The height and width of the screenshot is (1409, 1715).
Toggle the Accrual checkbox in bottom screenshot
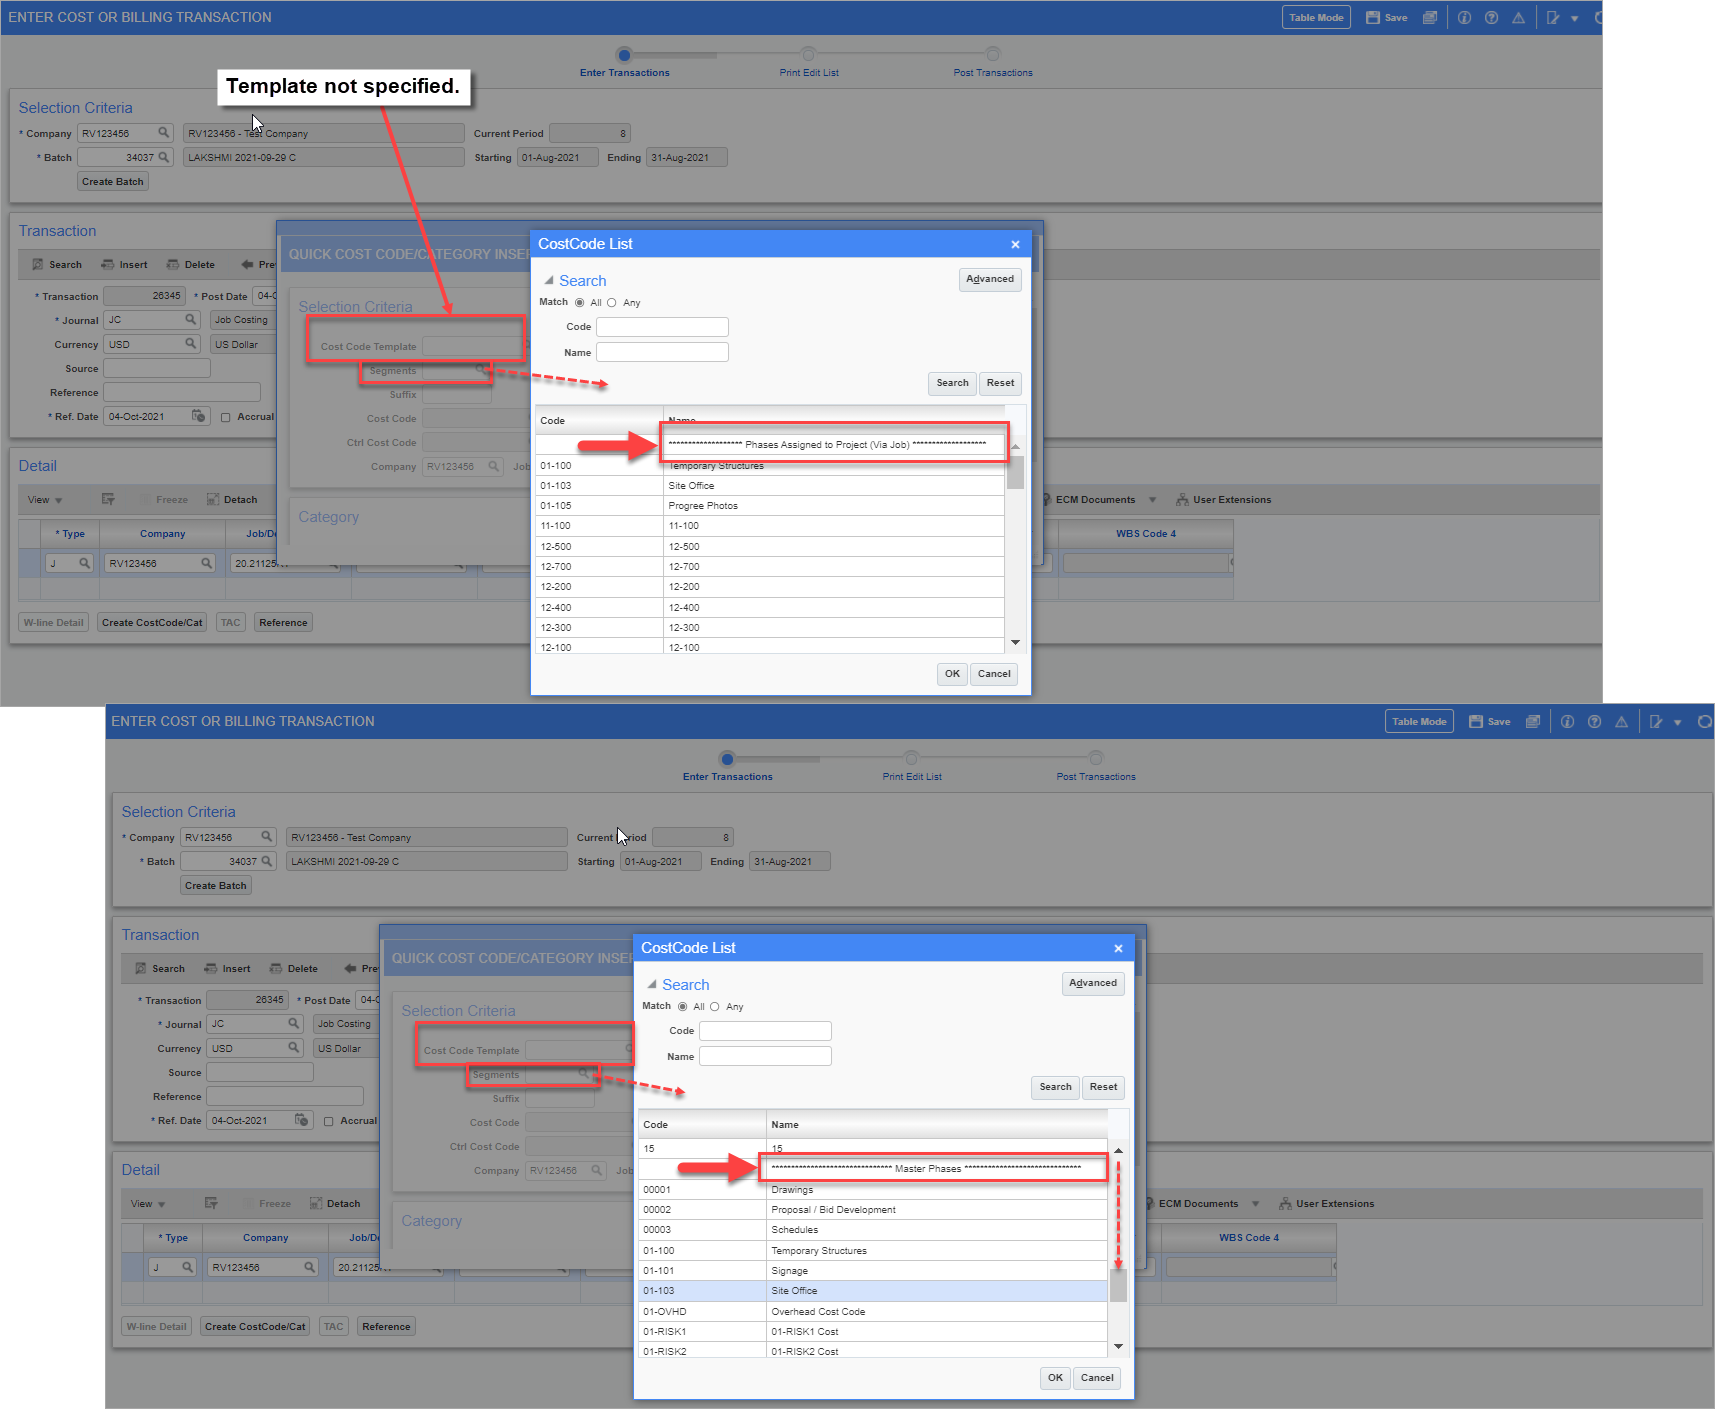click(329, 1121)
